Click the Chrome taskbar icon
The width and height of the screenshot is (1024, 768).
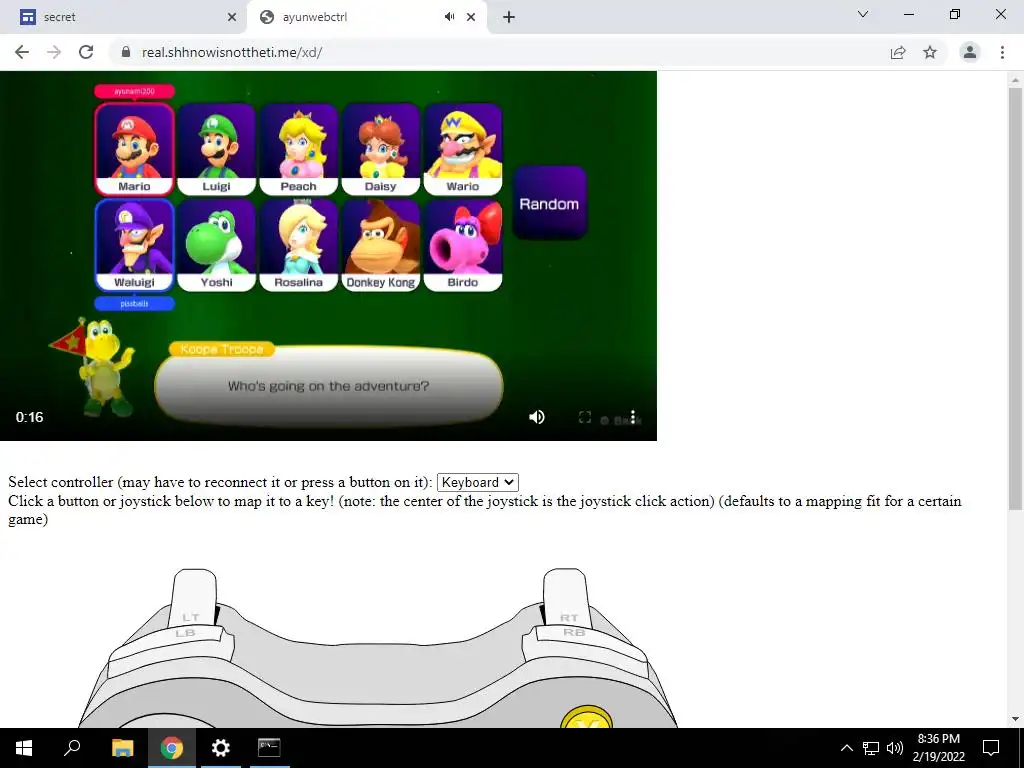(x=172, y=748)
